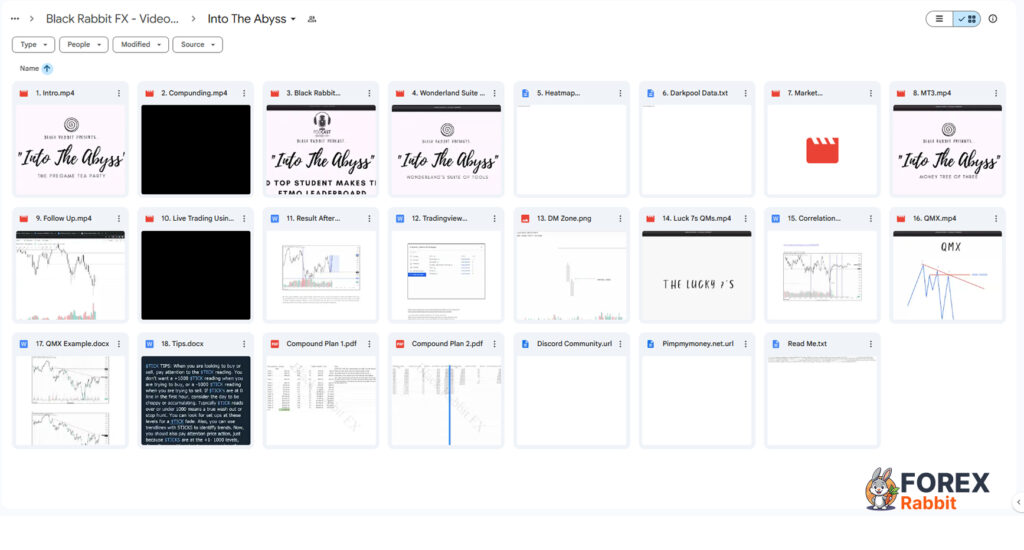The image size is (1024, 550).
Task: Switch to list layout view
Action: (x=939, y=19)
